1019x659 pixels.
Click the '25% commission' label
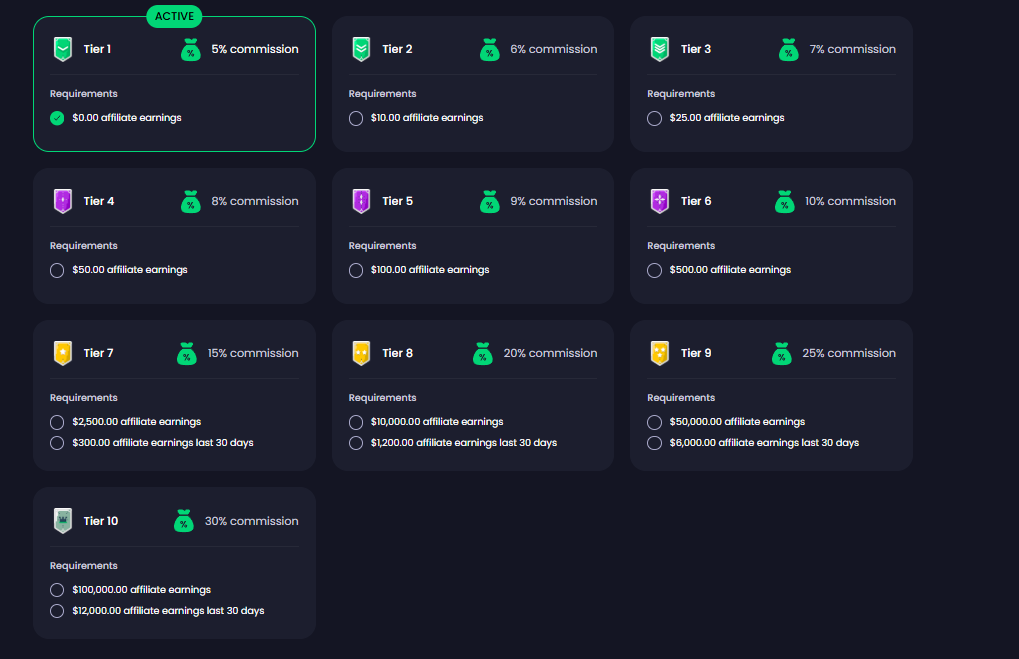849,354
